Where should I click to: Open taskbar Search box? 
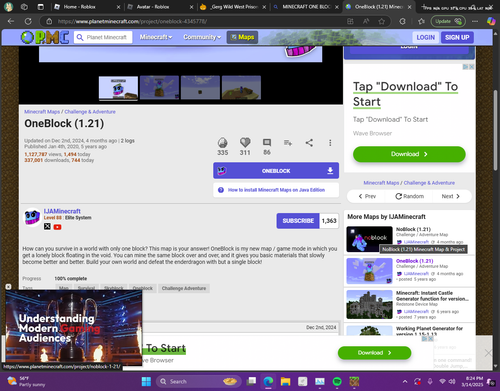[x=198, y=381]
